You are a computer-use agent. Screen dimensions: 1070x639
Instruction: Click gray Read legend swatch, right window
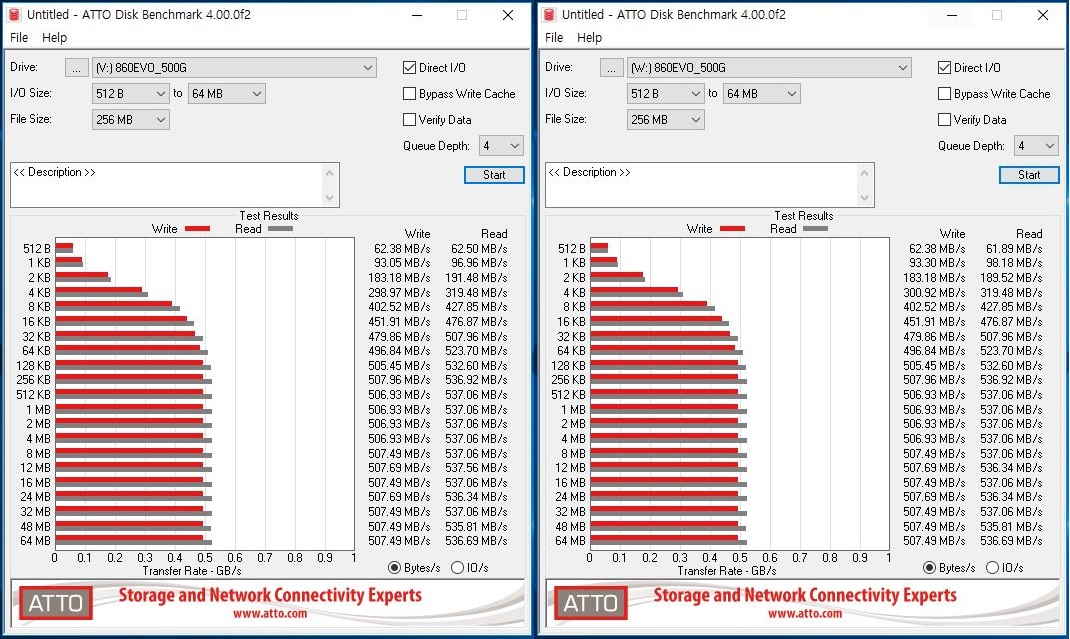click(815, 229)
